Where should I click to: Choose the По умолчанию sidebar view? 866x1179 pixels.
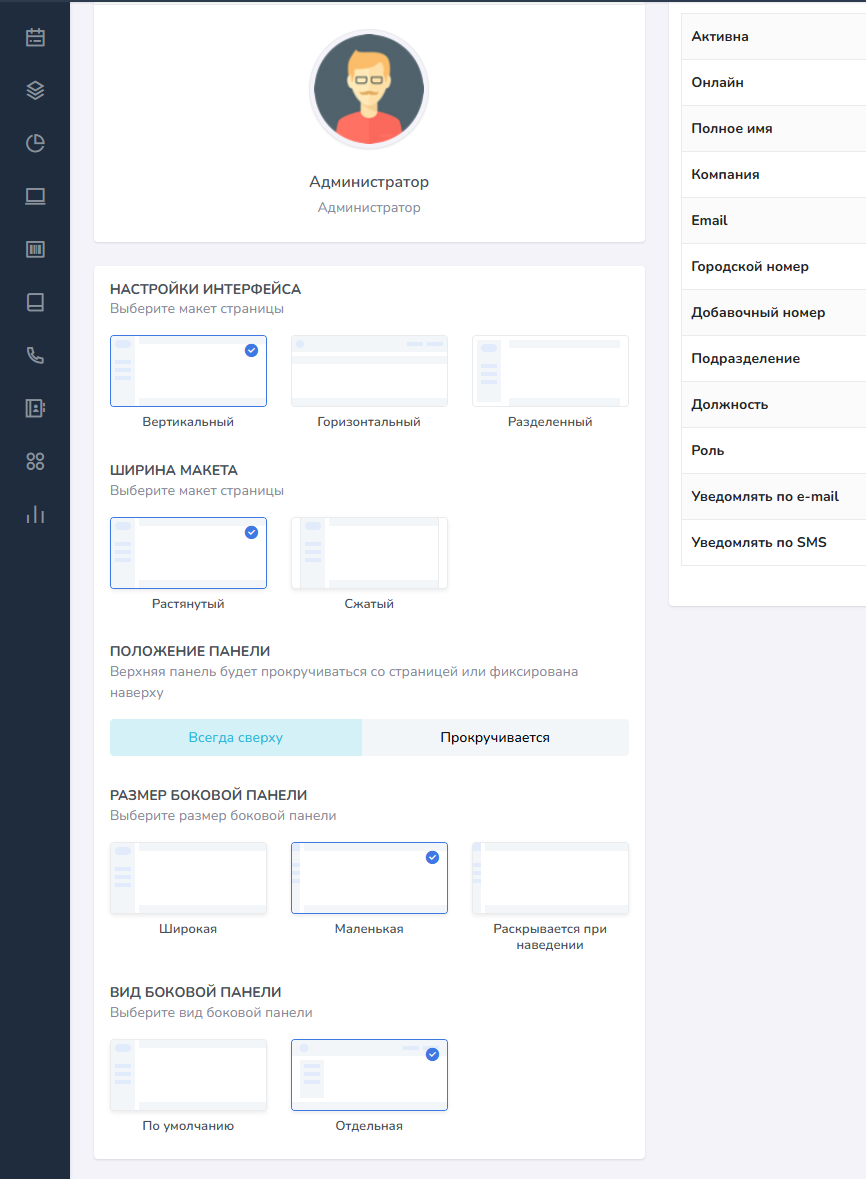coord(188,1075)
